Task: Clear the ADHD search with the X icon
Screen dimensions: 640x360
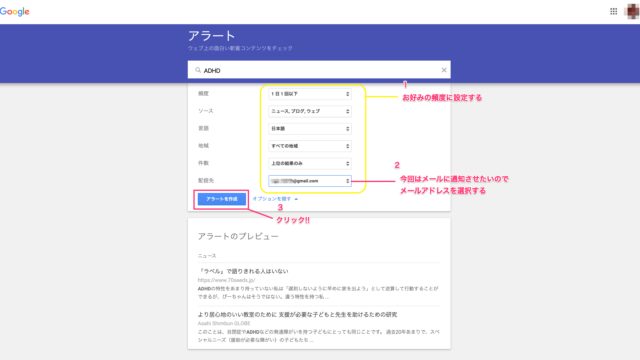Action: point(444,70)
